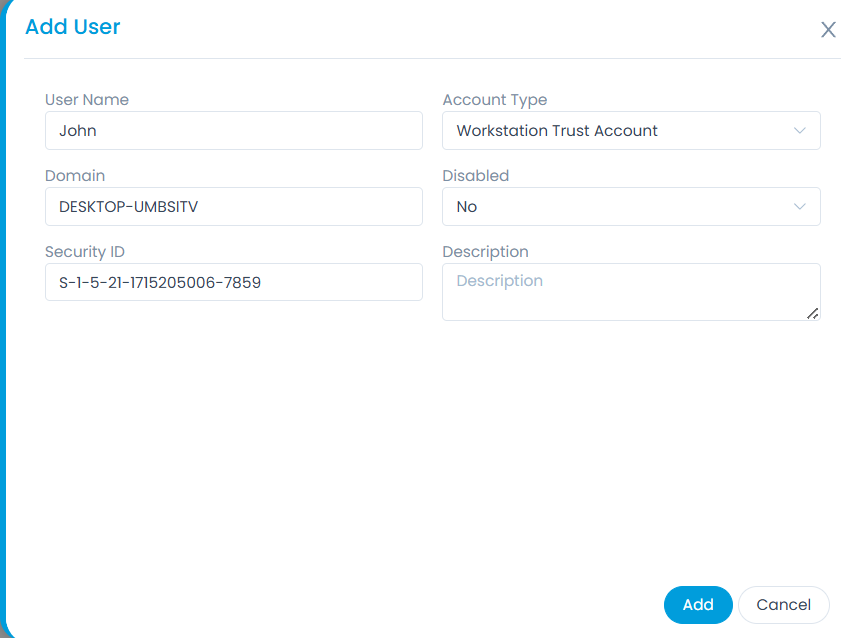
Task: Click the Disabled field chevron arrow
Action: click(800, 206)
